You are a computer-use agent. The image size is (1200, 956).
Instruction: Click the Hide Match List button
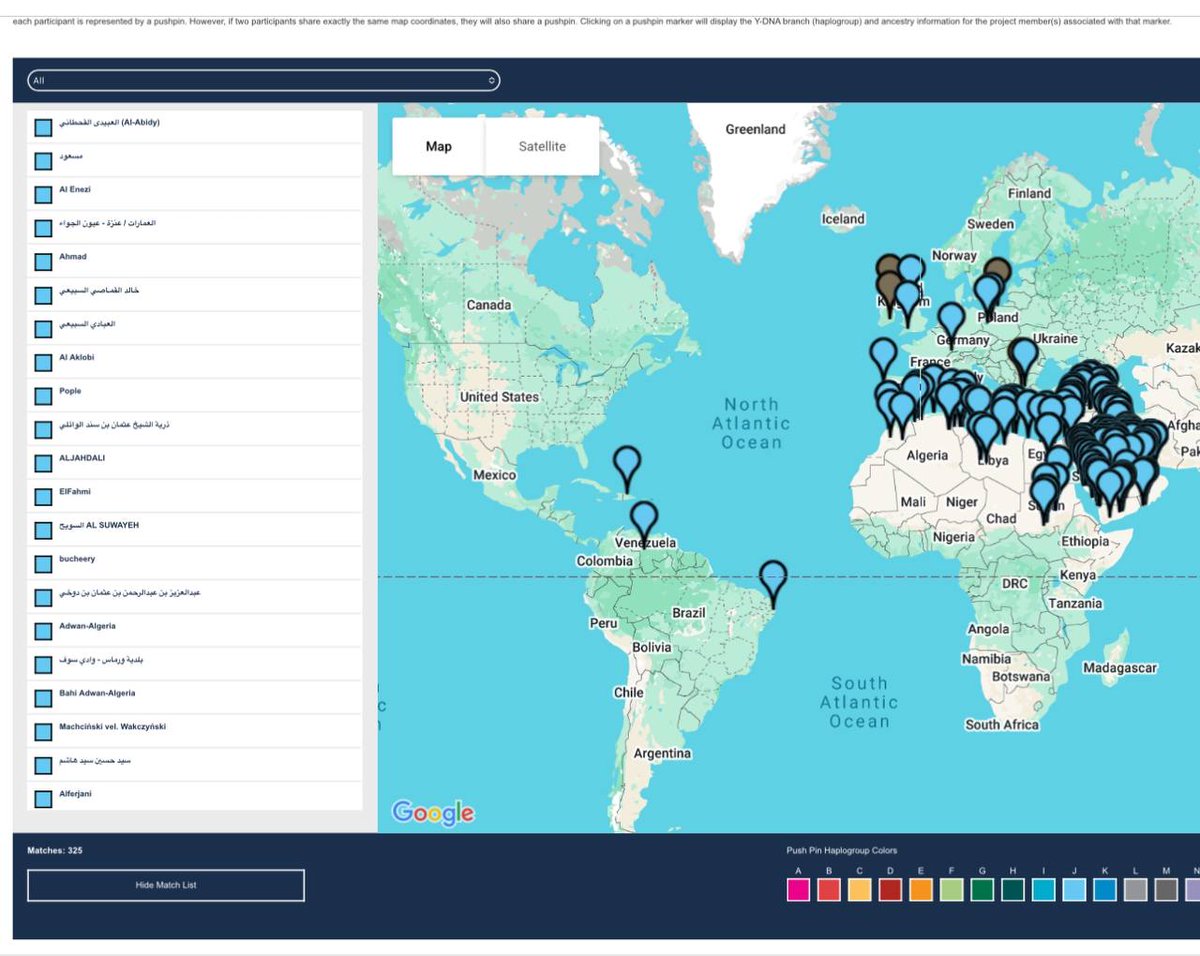coord(166,885)
